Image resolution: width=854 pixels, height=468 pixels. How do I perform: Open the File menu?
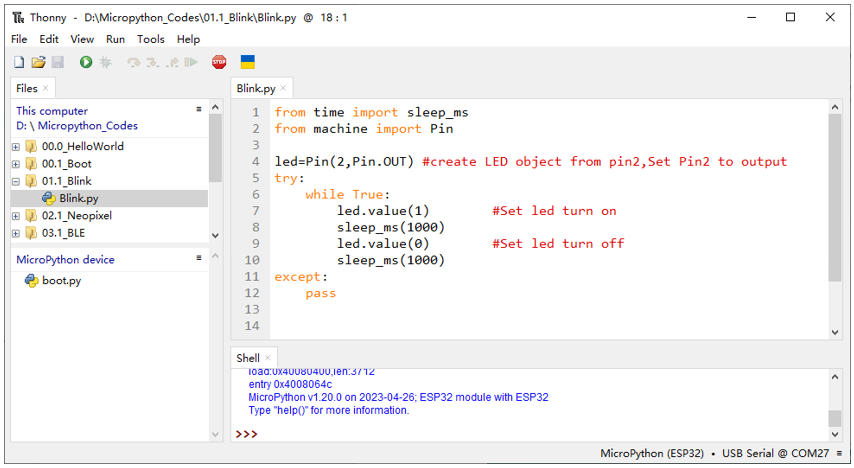pyautogui.click(x=19, y=39)
